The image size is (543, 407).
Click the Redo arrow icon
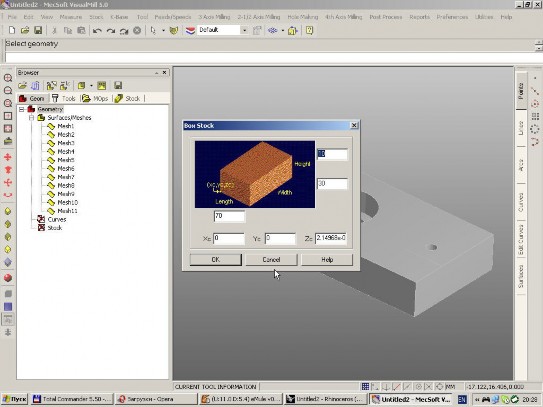(x=110, y=31)
